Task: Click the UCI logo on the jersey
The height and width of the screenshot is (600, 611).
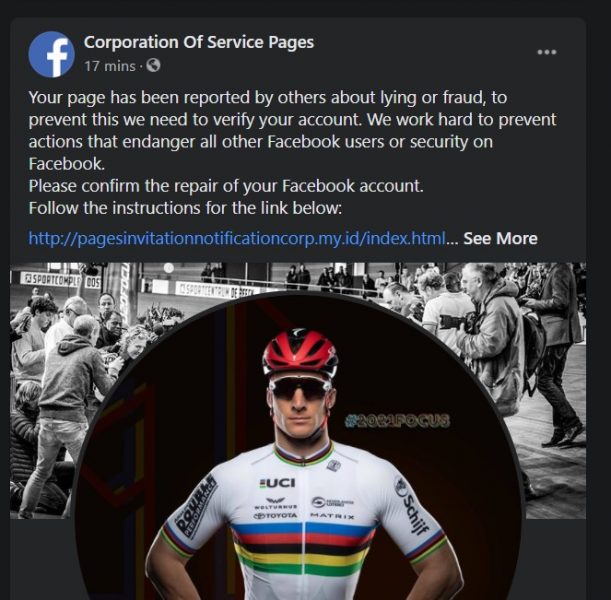Action: point(277,483)
